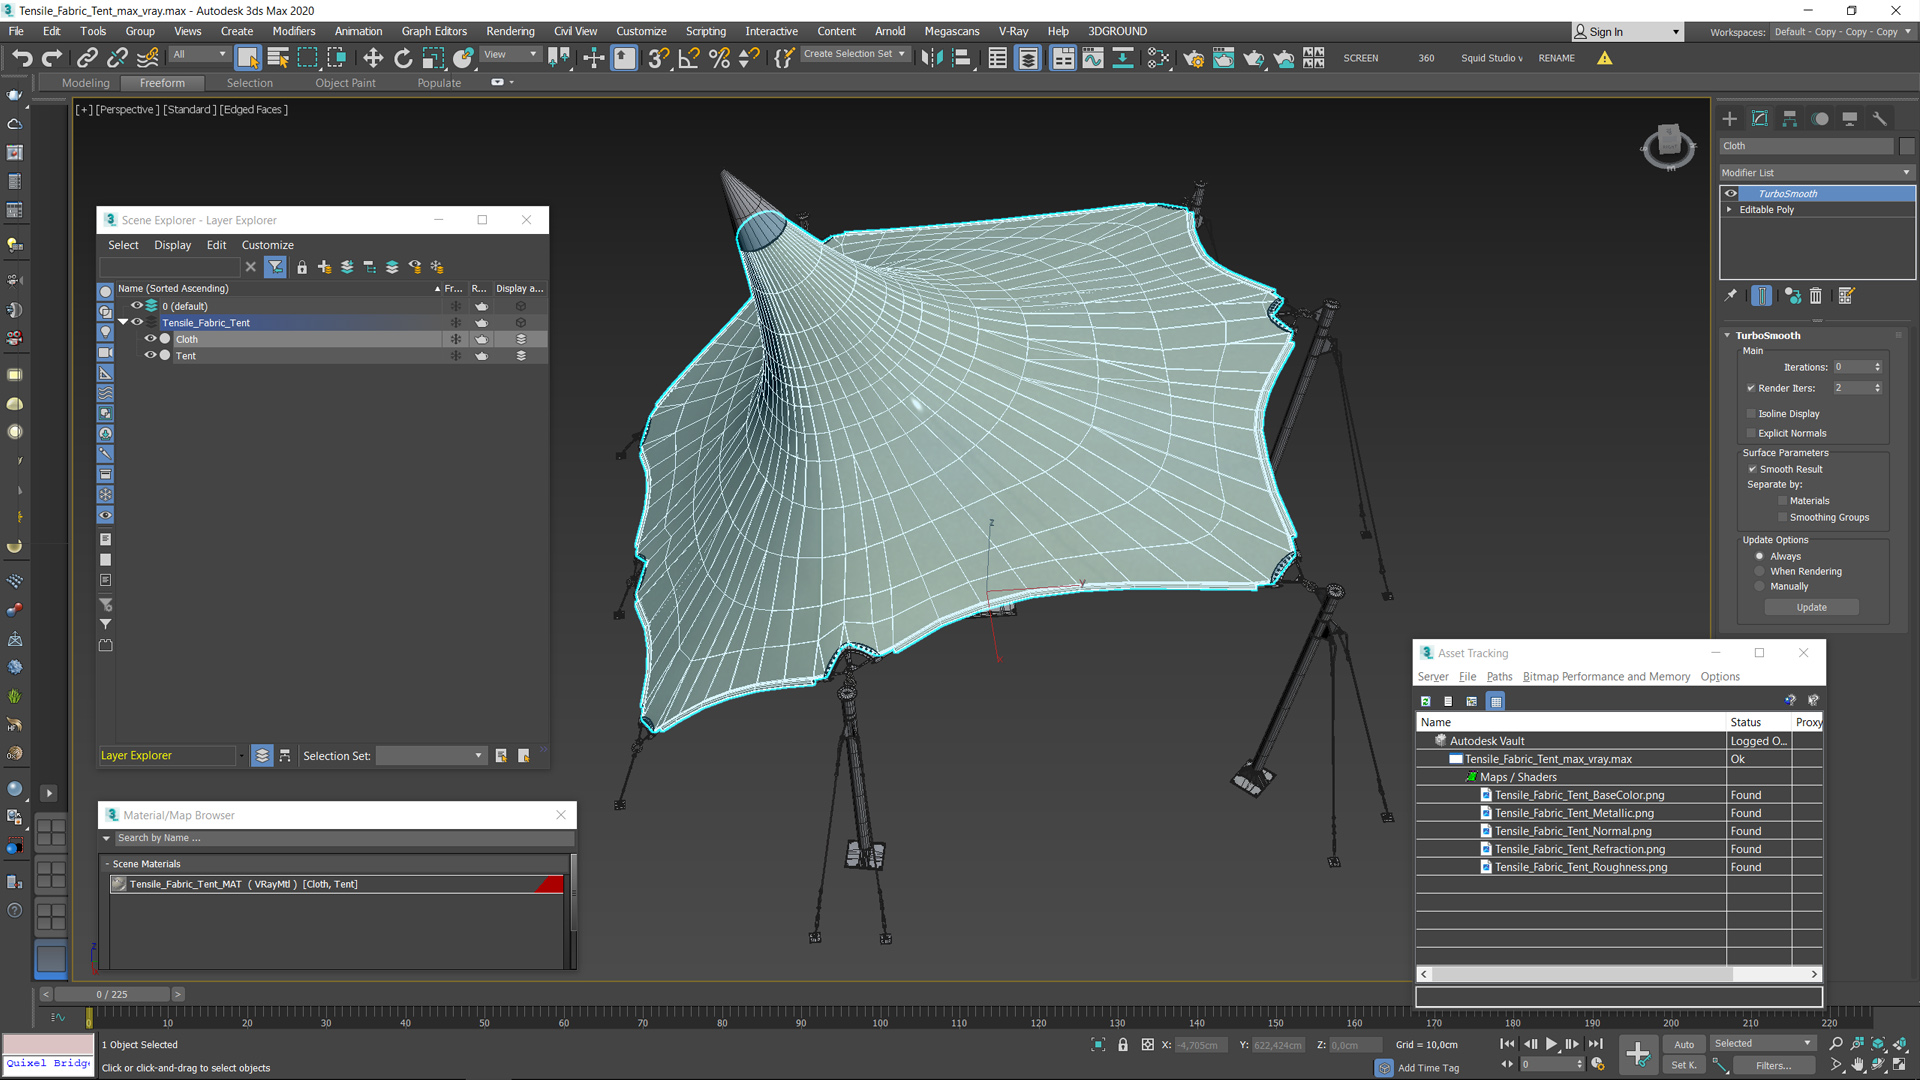The height and width of the screenshot is (1080, 1920).
Task: Activate the Select Object tool
Action: click(x=248, y=58)
